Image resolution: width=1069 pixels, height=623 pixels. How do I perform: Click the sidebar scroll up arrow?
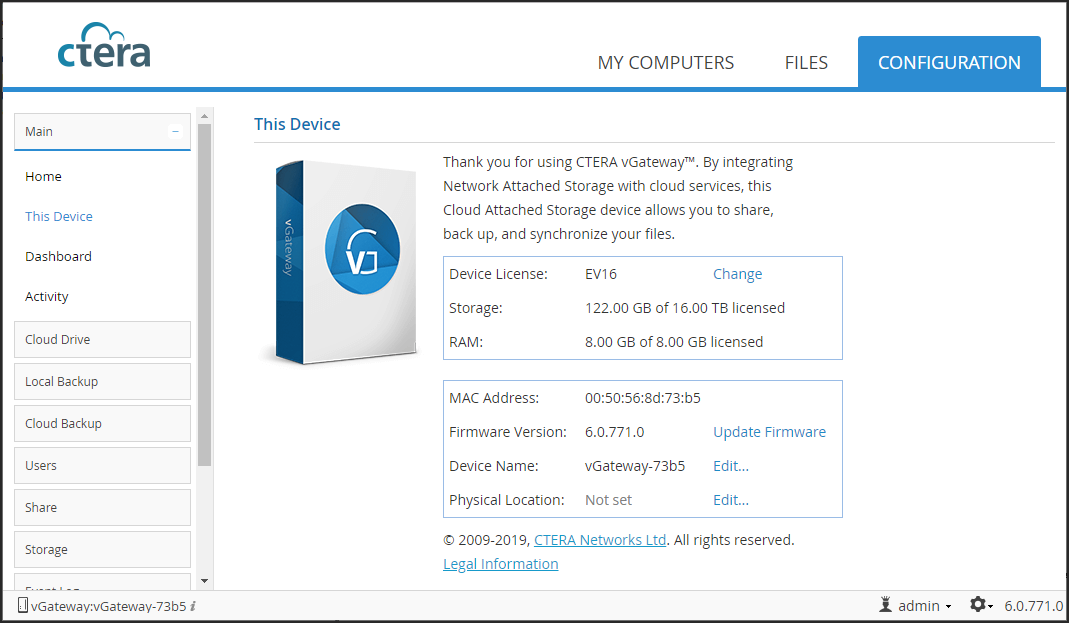pyautogui.click(x=205, y=116)
